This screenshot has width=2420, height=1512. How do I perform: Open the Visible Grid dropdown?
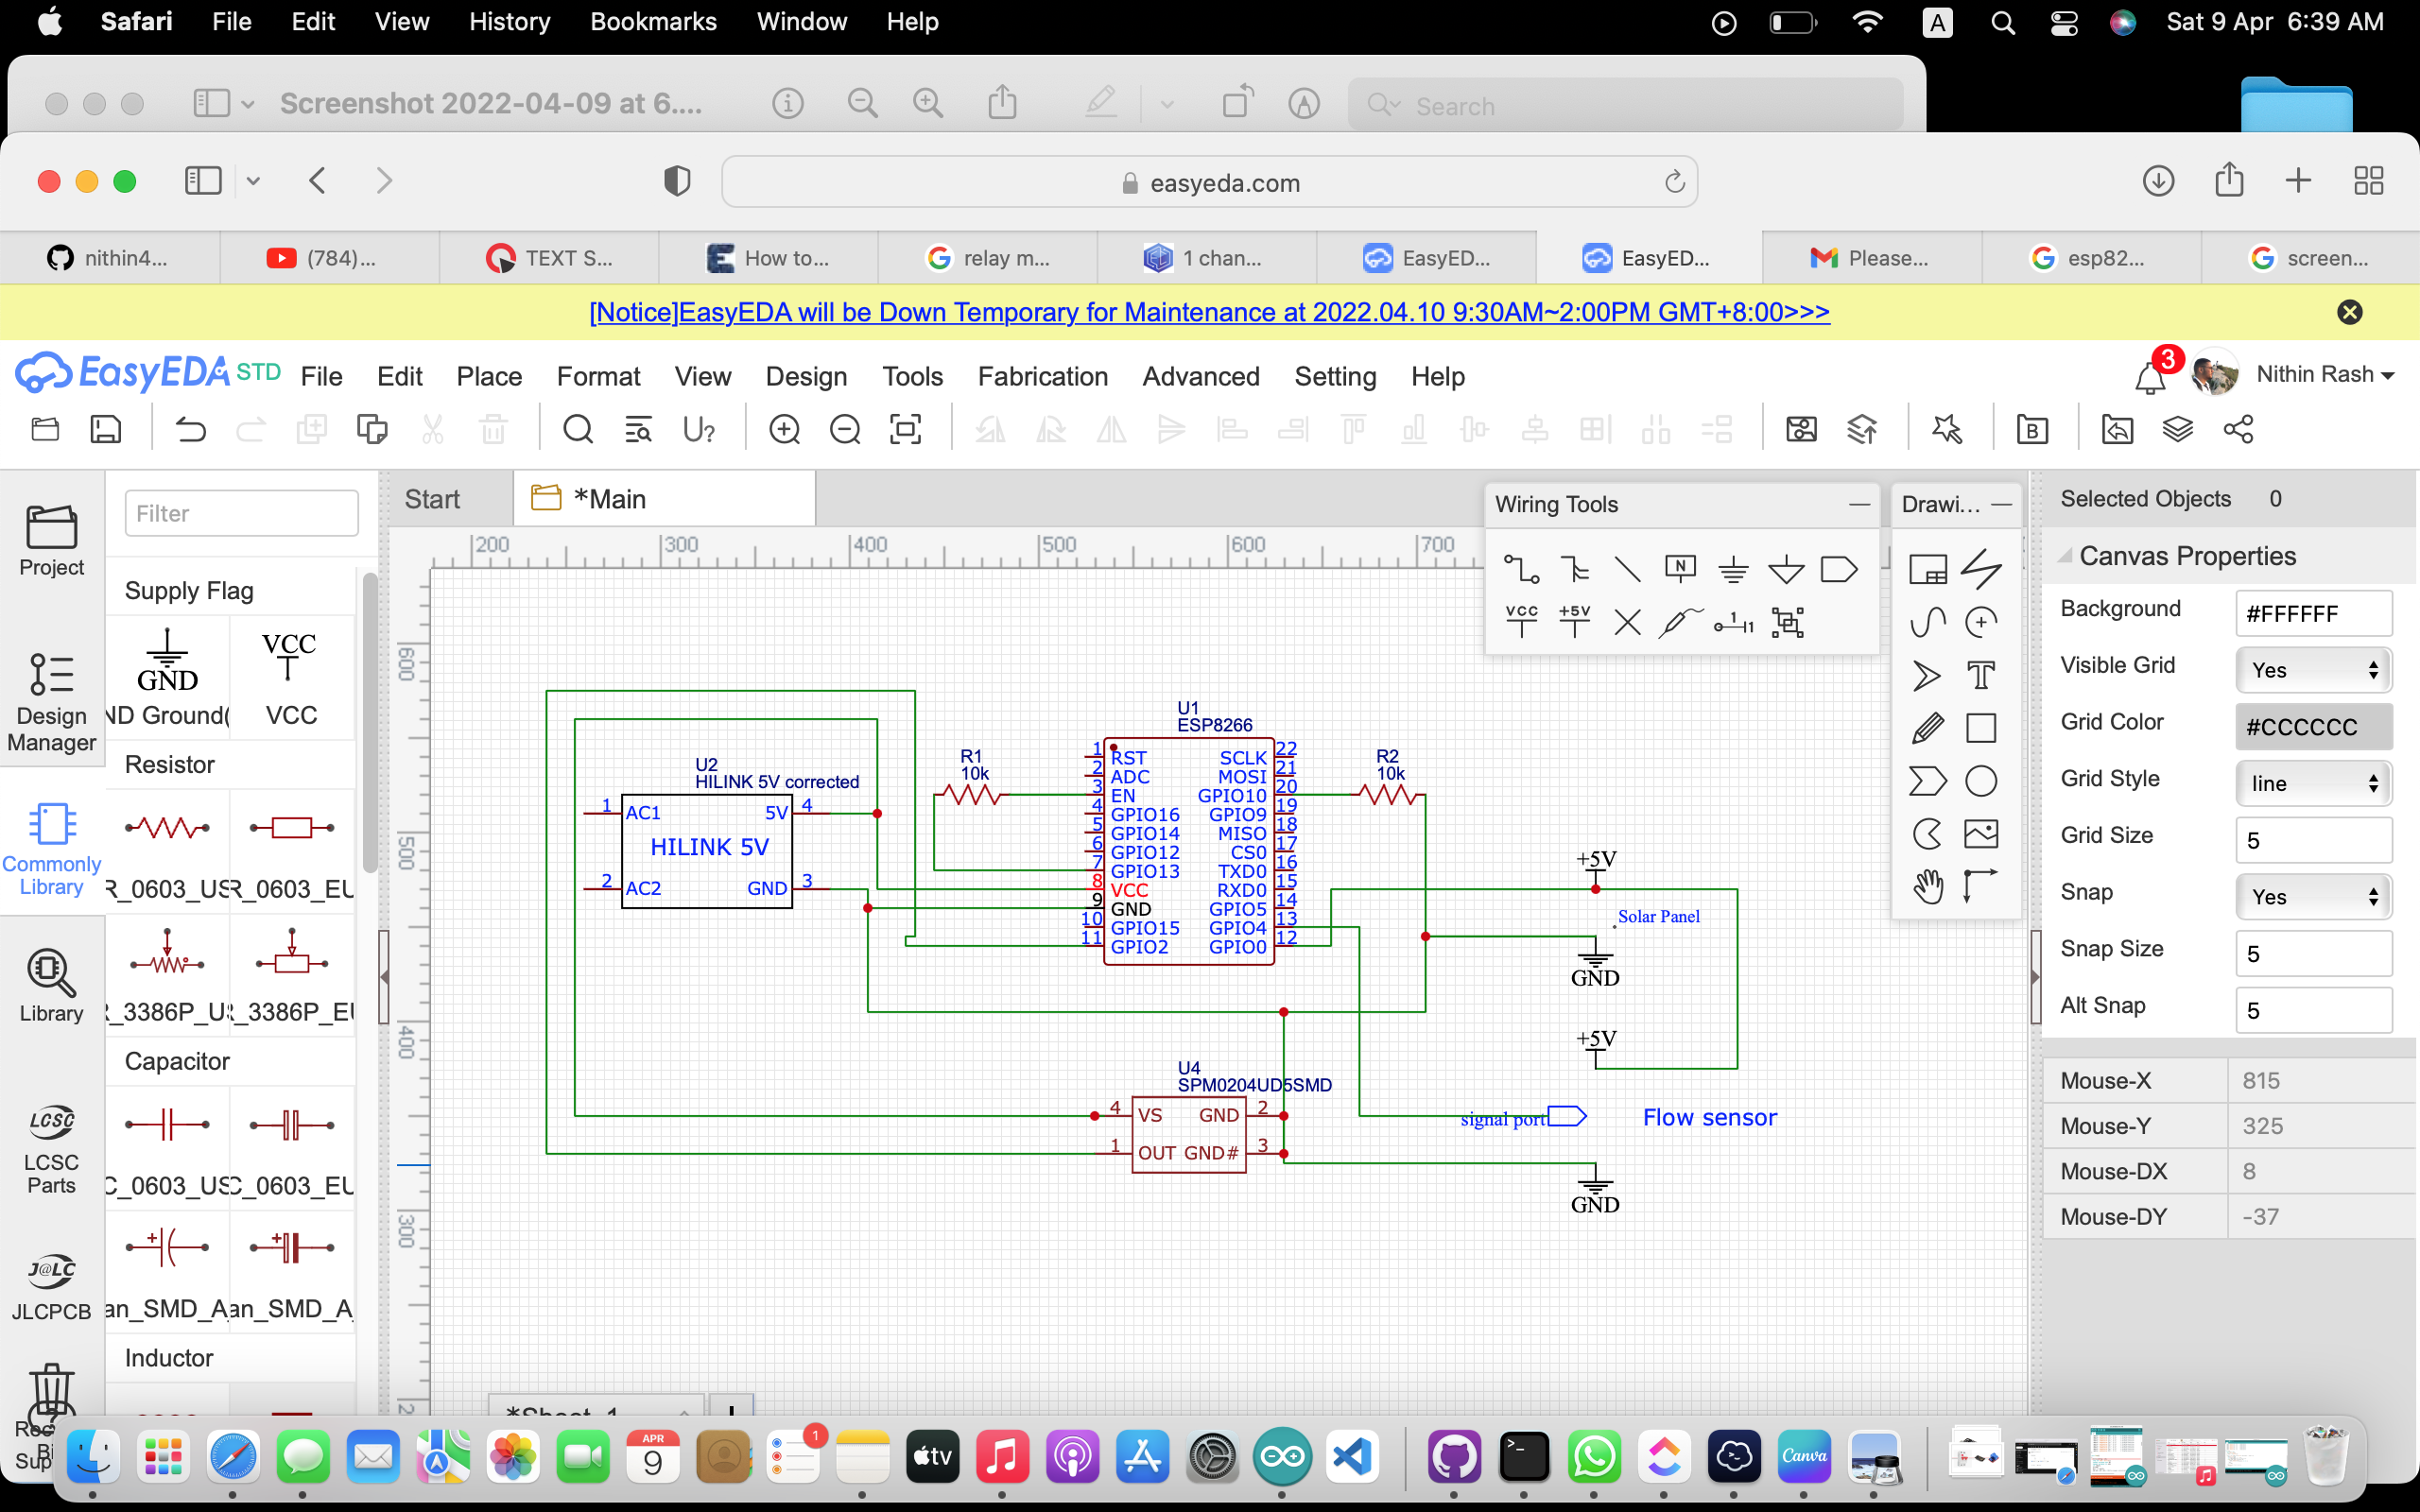click(2313, 670)
